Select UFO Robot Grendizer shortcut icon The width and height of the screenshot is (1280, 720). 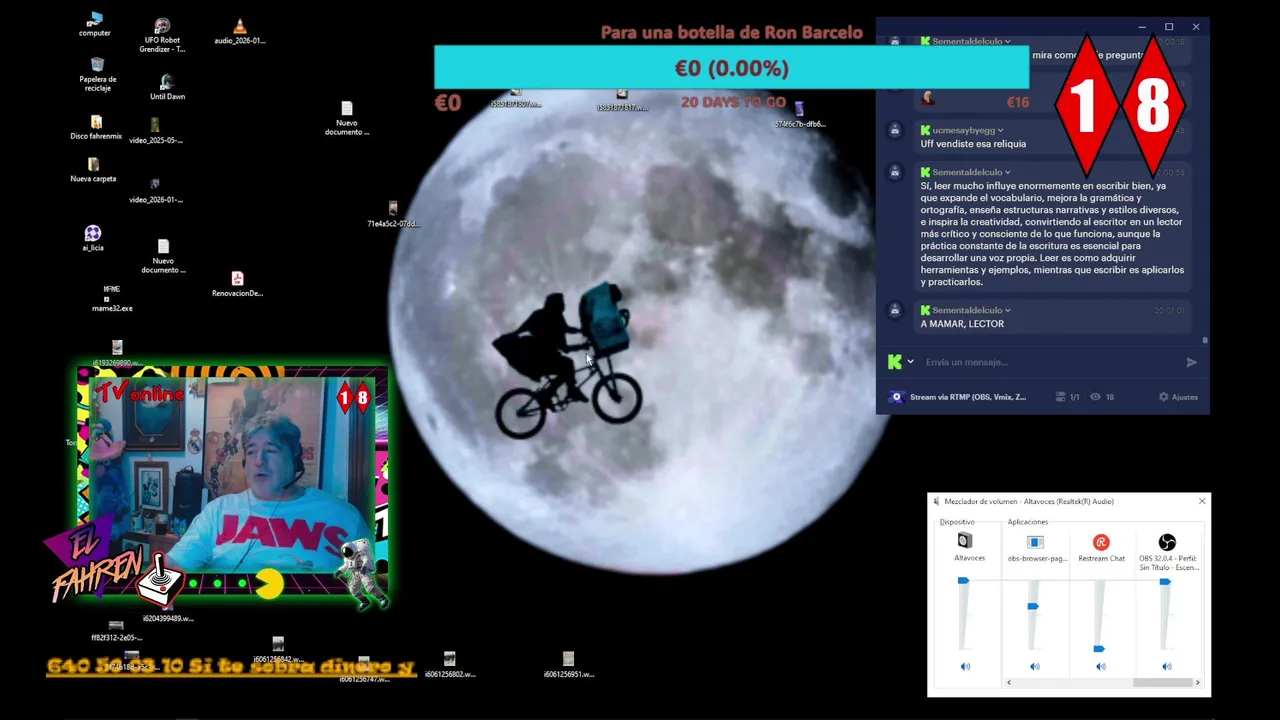(x=162, y=35)
